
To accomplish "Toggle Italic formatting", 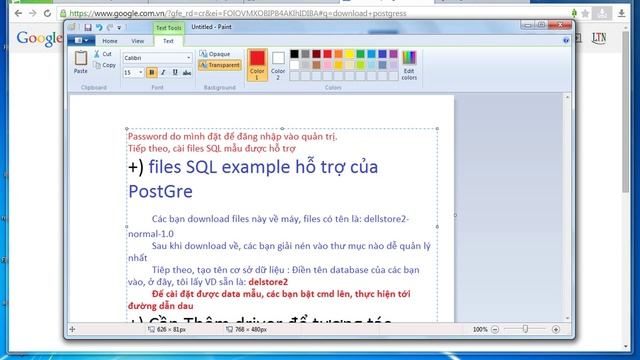I will (163, 73).
